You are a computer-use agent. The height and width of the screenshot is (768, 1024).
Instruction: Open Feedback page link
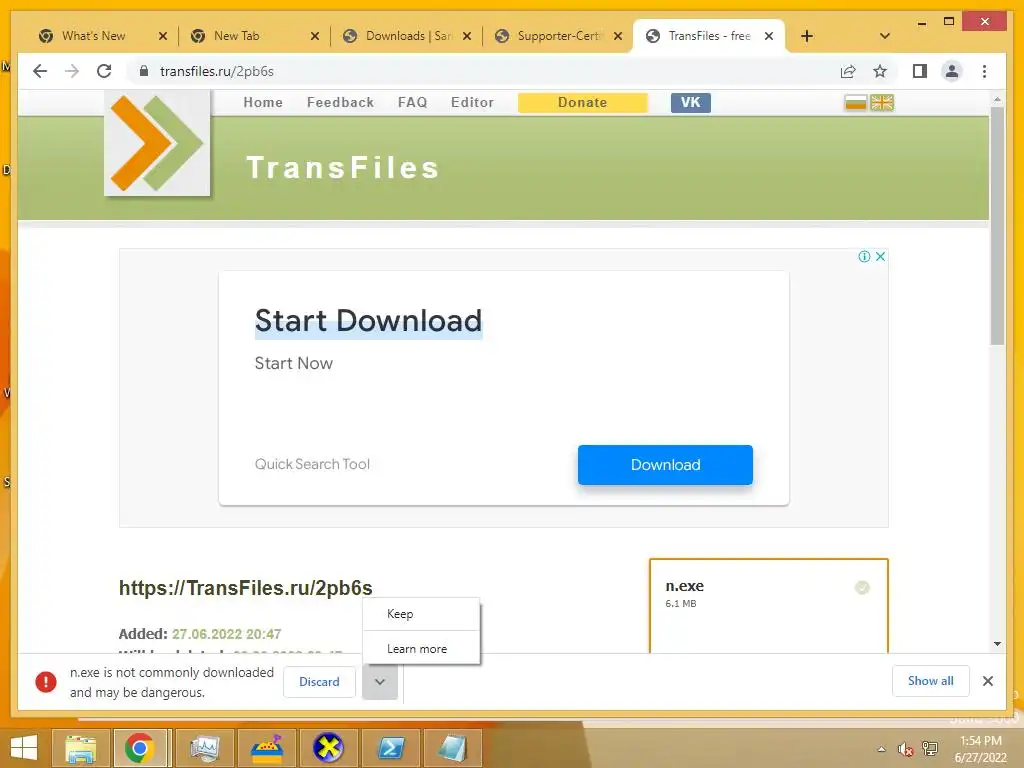340,103
